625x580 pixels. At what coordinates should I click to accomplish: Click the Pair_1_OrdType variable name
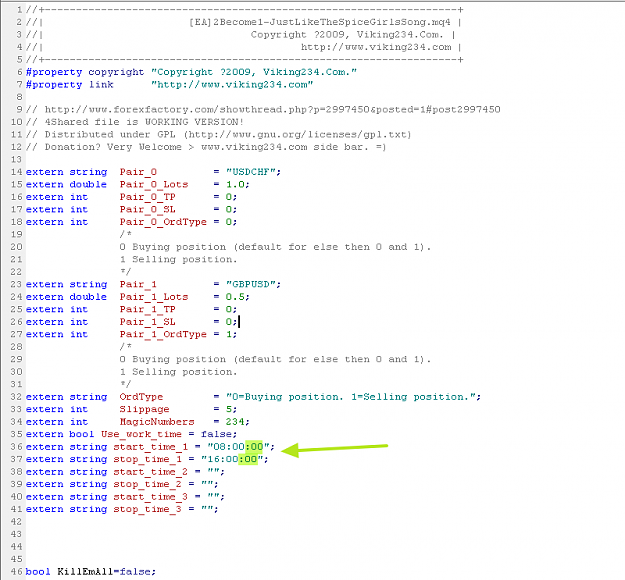point(163,334)
